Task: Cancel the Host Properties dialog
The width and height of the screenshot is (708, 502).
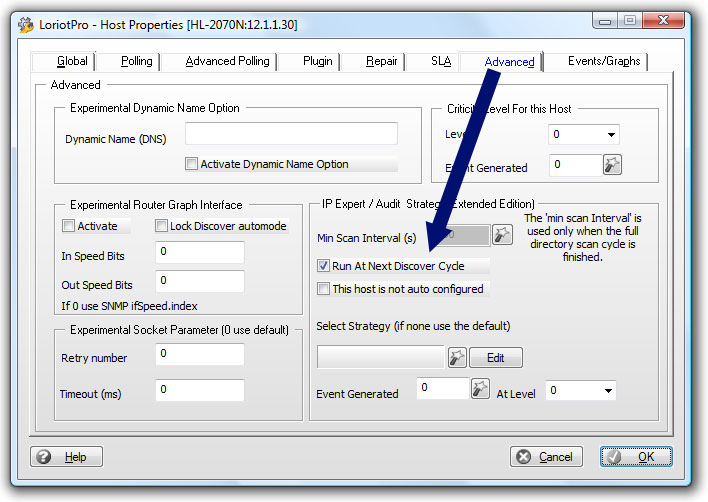Action: click(546, 457)
